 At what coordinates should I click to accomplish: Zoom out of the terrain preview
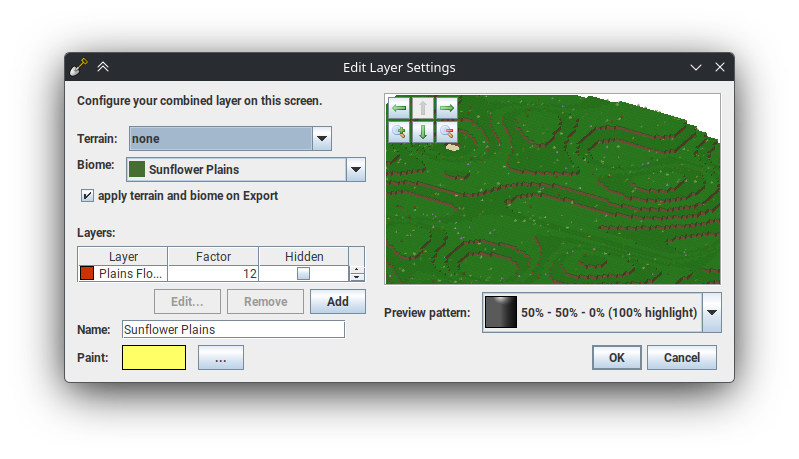447,132
